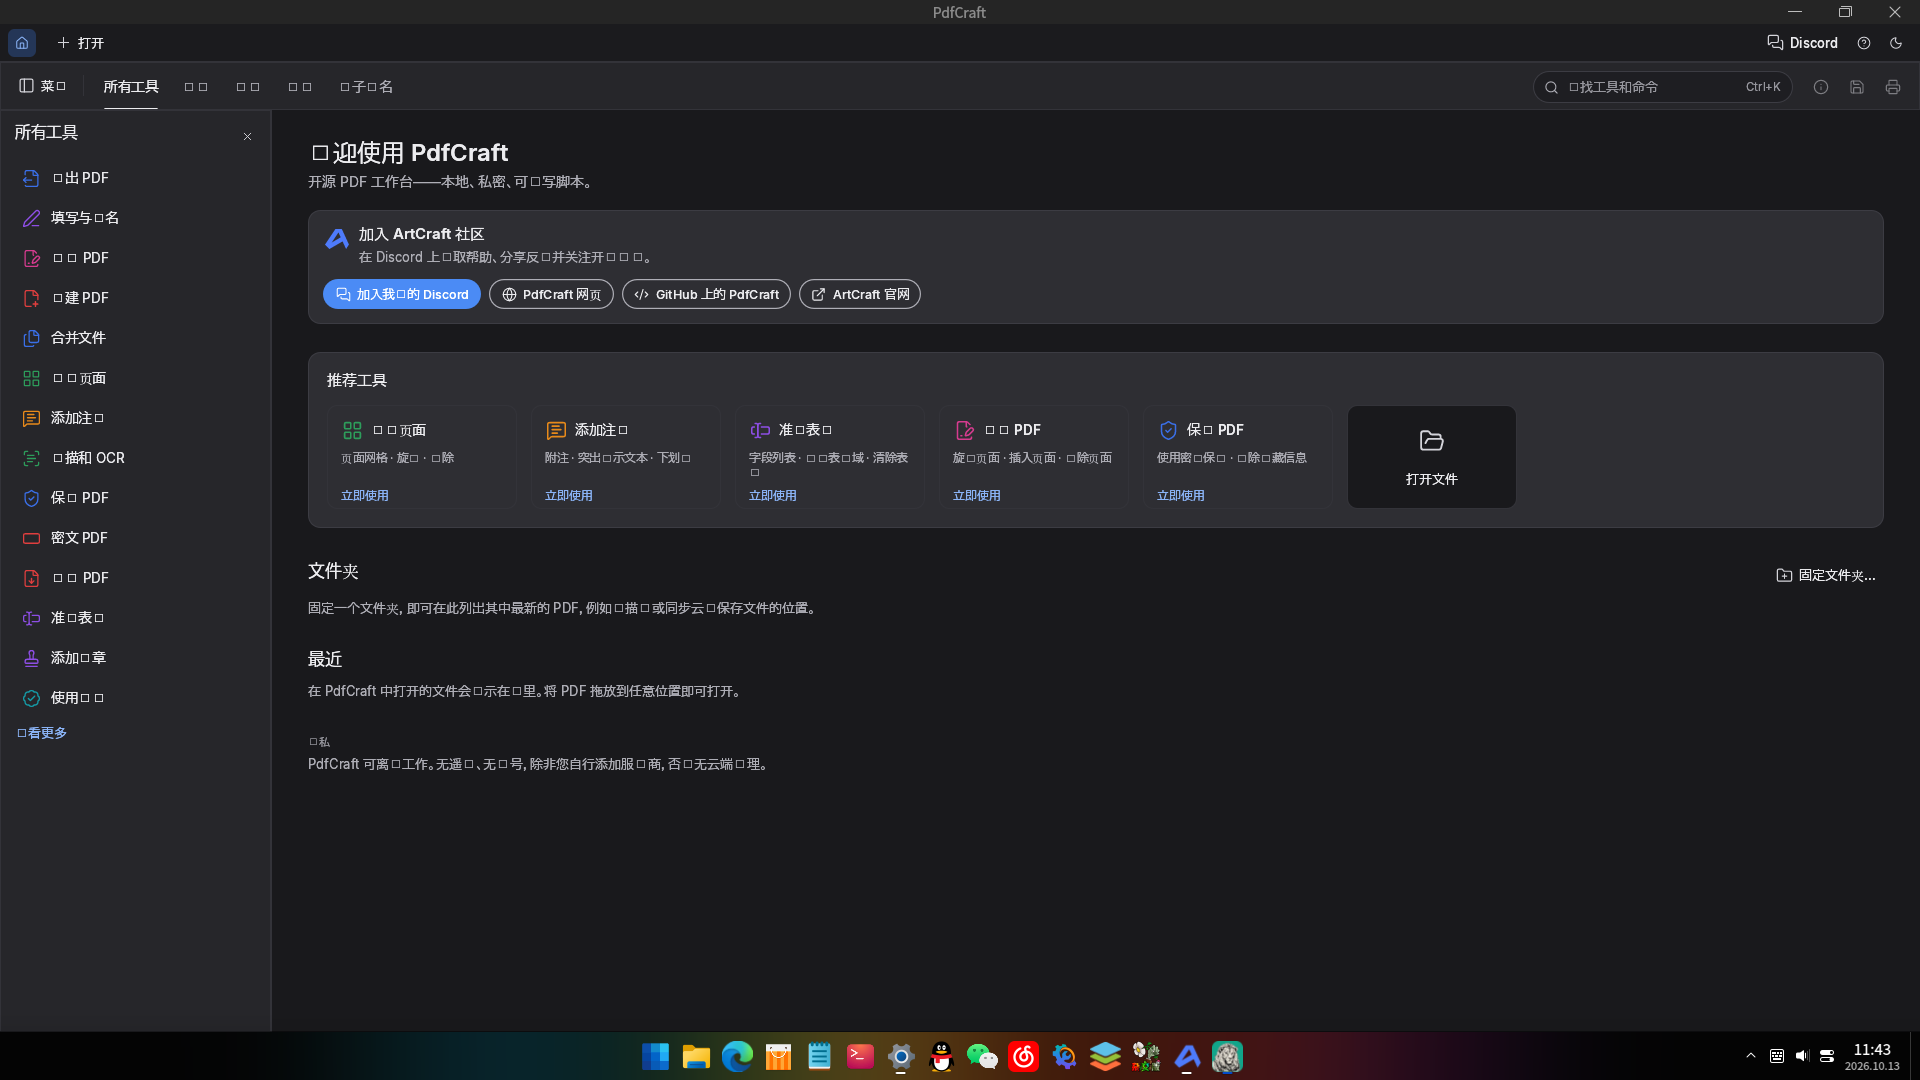Open WeChat from the taskbar
The height and width of the screenshot is (1080, 1920).
pos(983,1057)
